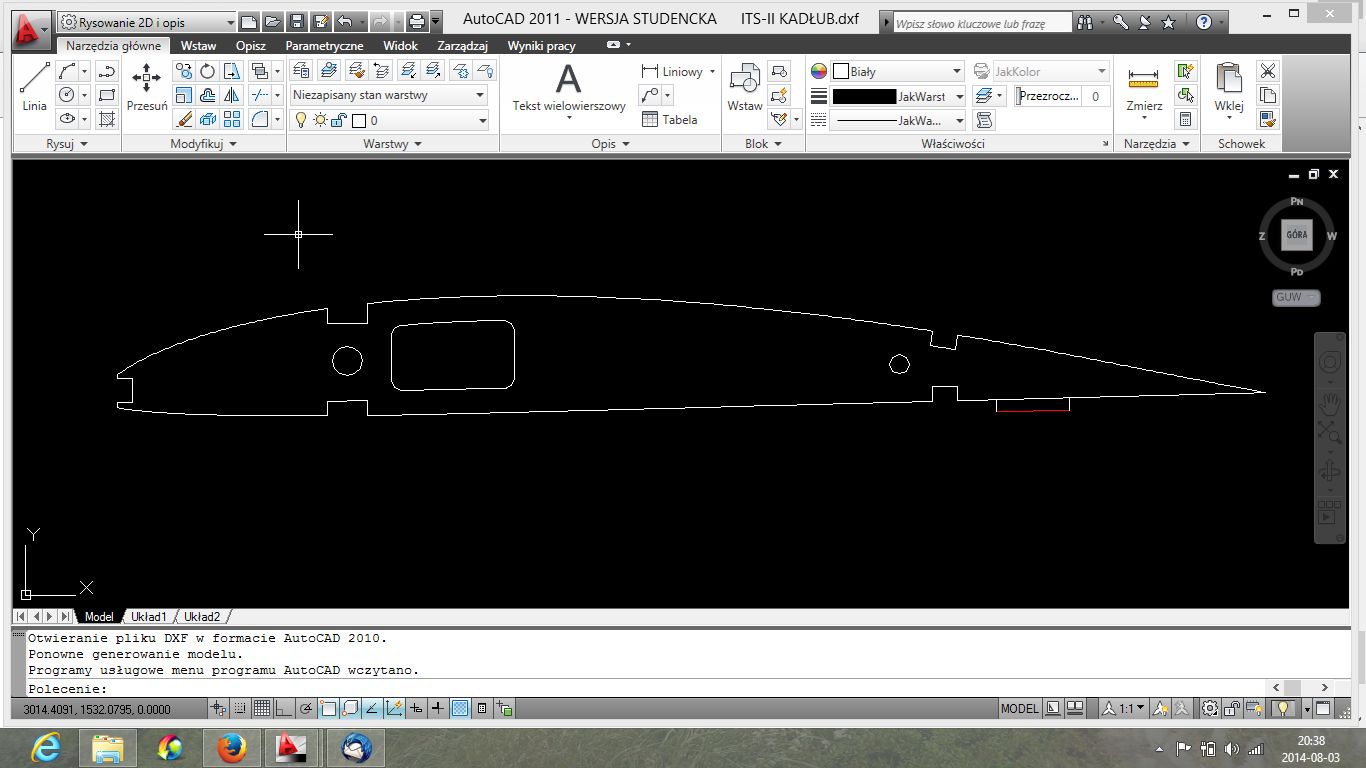This screenshot has height=768, width=1366.
Task: Open the Biały object color selector
Action: coord(897,72)
